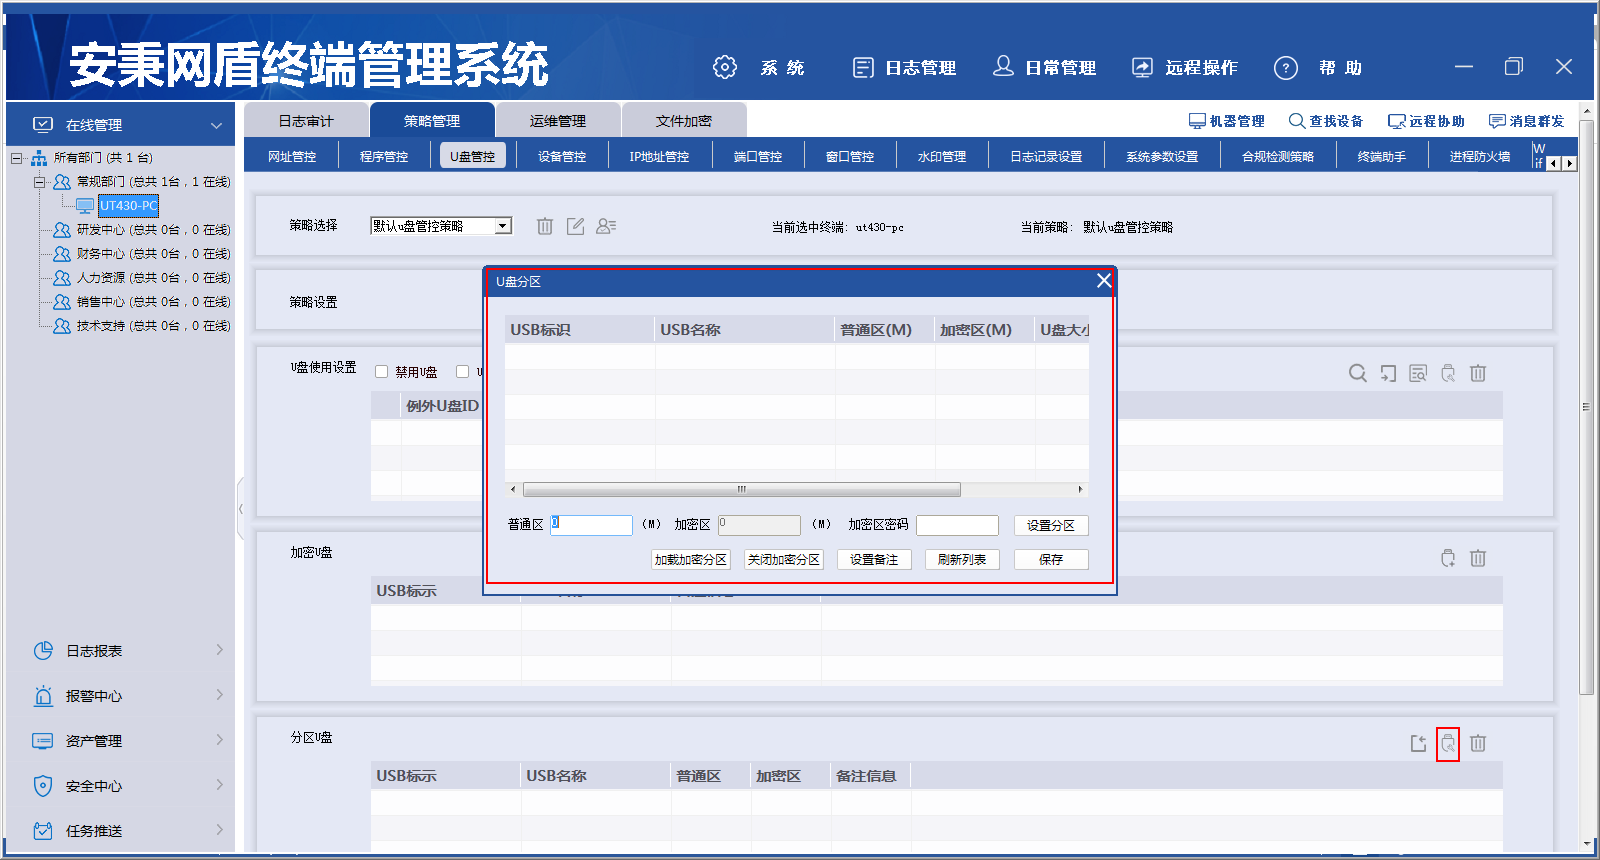
Task: Click the dialog's horizontal scrollbar thumb
Action: 741,489
